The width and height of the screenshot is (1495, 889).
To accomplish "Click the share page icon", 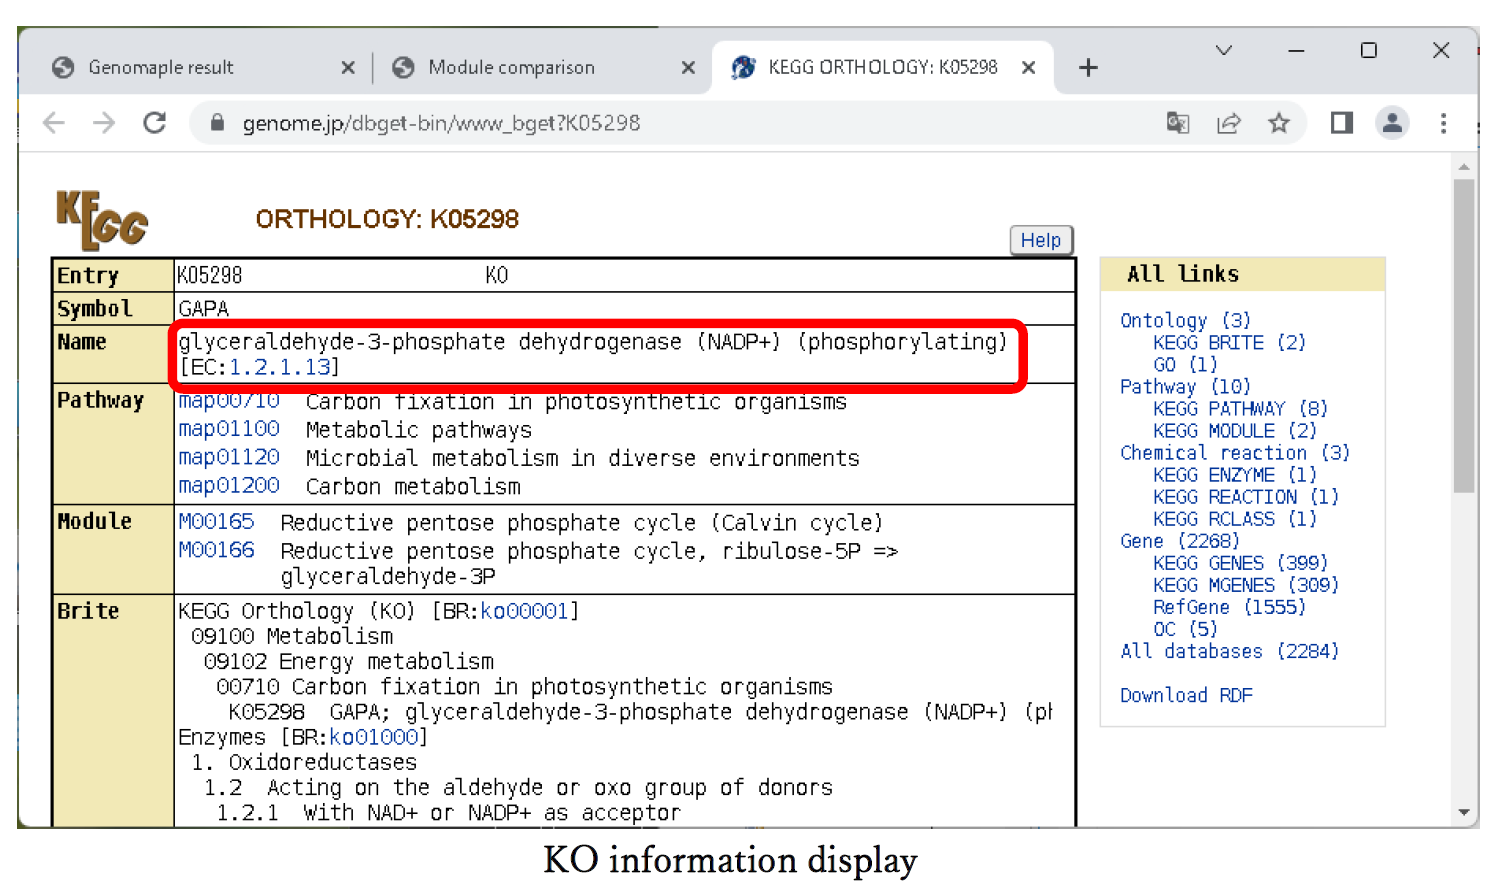I will pyautogui.click(x=1228, y=123).
